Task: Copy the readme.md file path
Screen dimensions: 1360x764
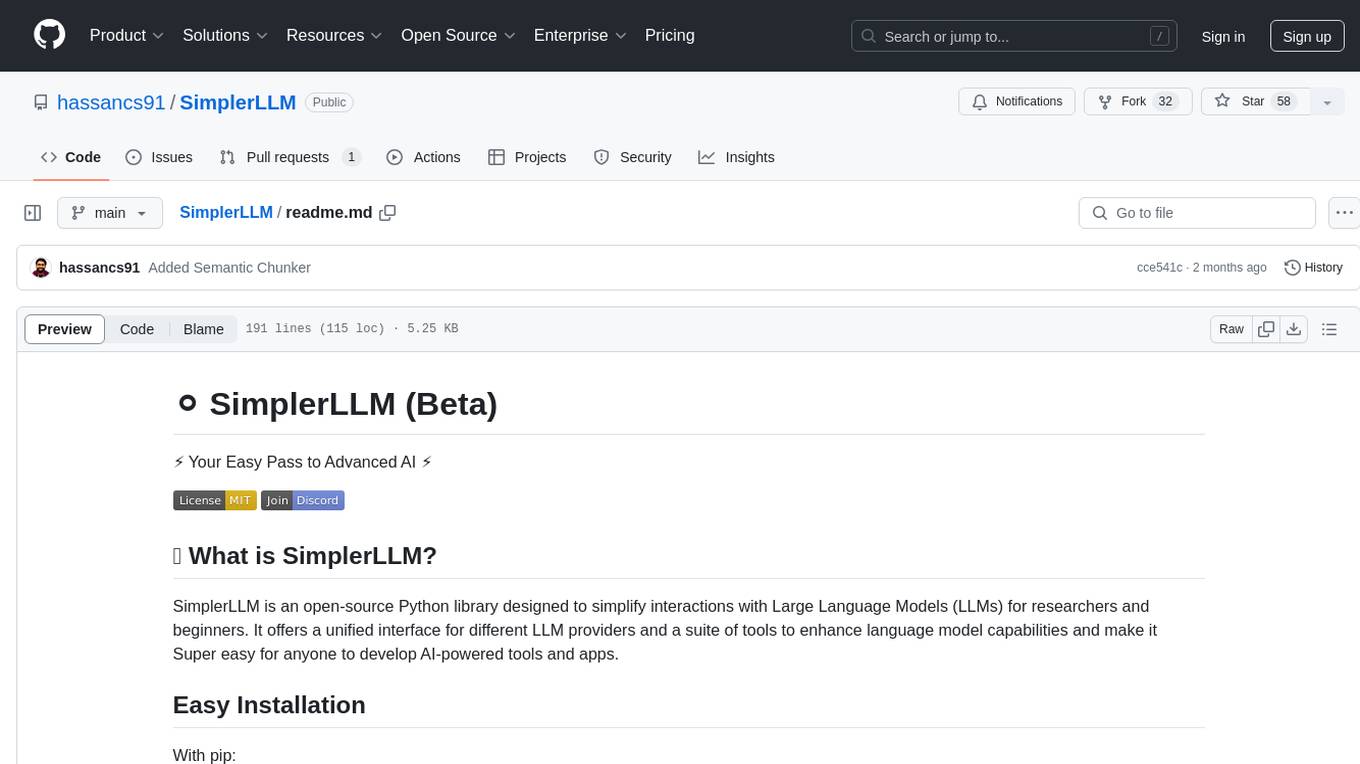Action: tap(388, 212)
